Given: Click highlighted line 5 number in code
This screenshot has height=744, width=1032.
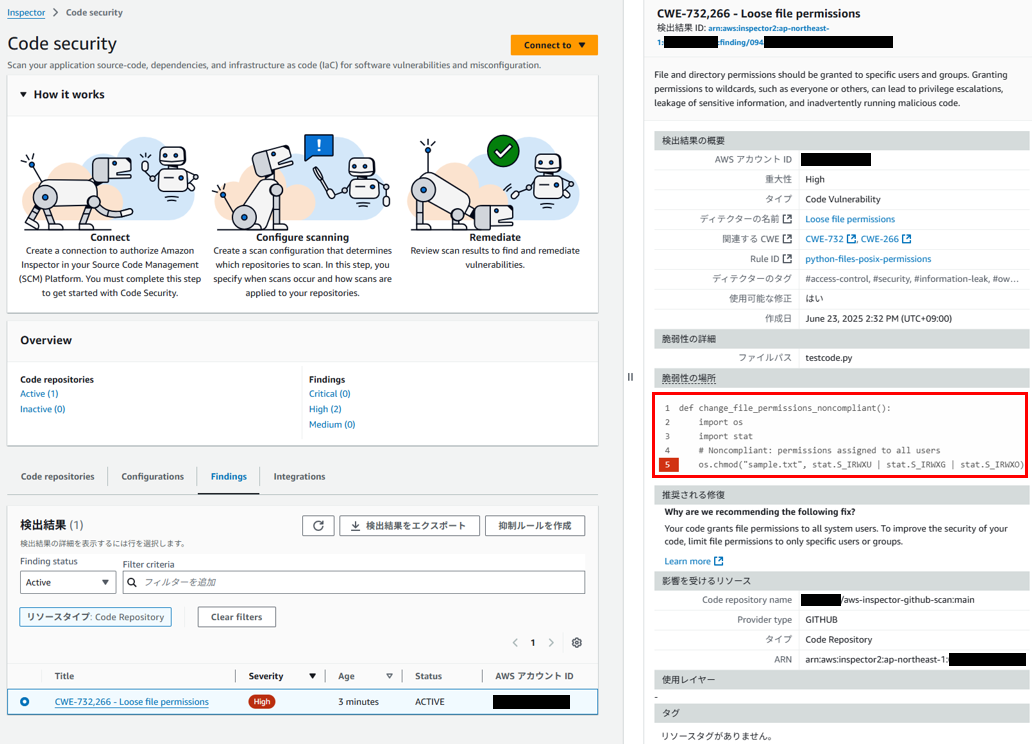Looking at the screenshot, I should (x=669, y=464).
